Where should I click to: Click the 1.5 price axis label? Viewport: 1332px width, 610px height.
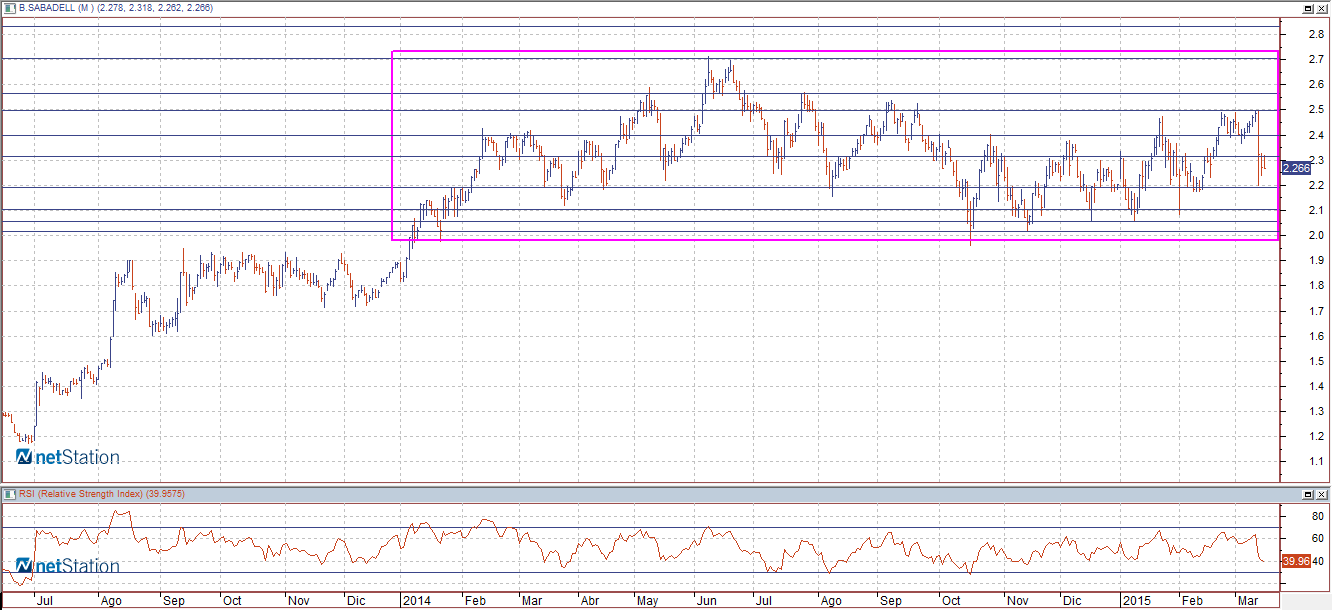(1316, 361)
